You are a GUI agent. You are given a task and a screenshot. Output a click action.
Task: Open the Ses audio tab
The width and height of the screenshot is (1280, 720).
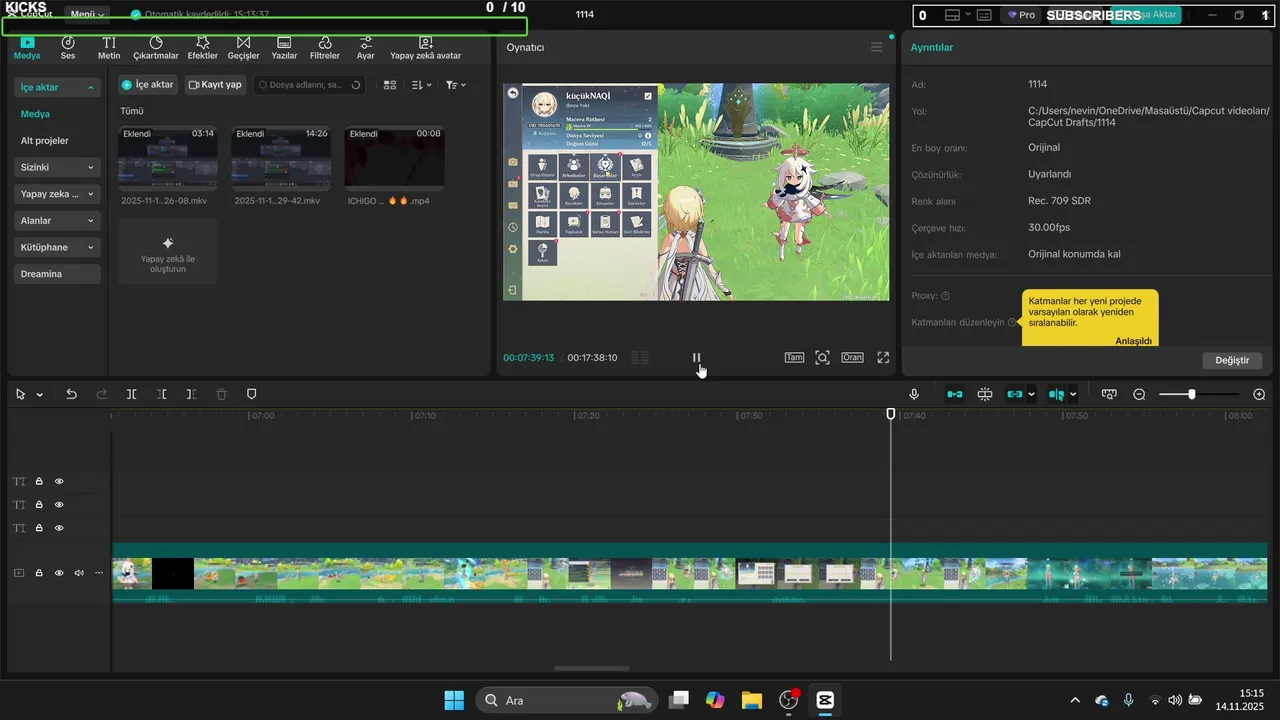point(68,48)
